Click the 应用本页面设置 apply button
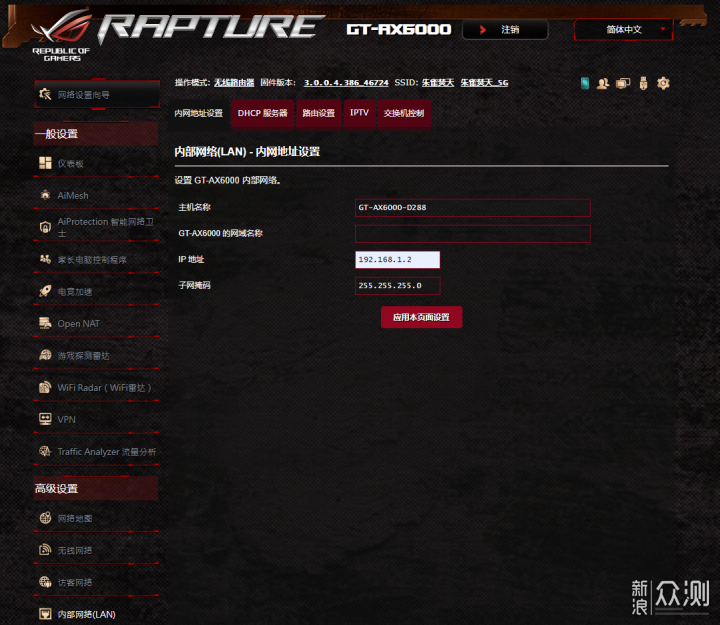Viewport: 720px width, 625px height. [422, 317]
